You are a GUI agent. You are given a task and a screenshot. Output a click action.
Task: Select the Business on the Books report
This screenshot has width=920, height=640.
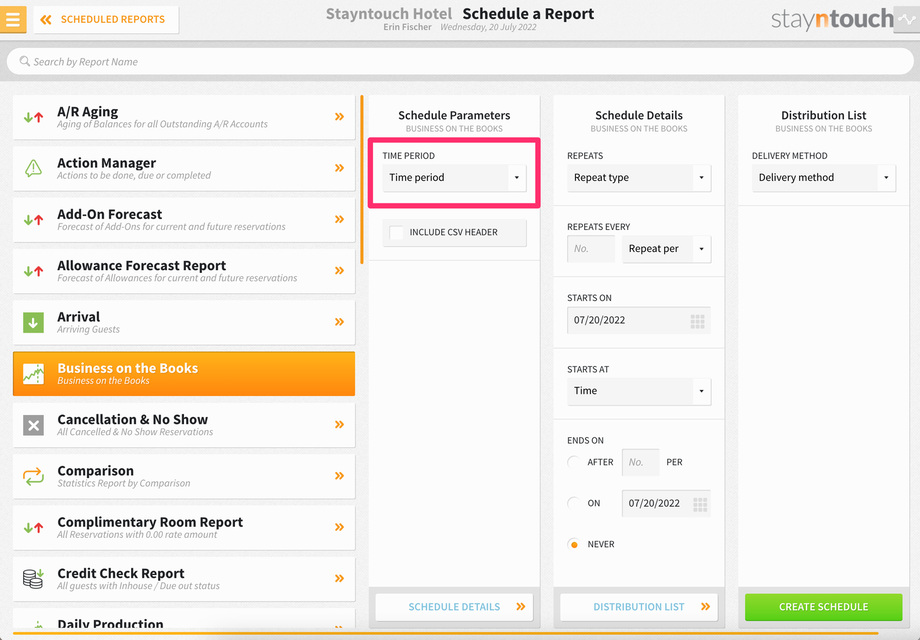pos(184,374)
